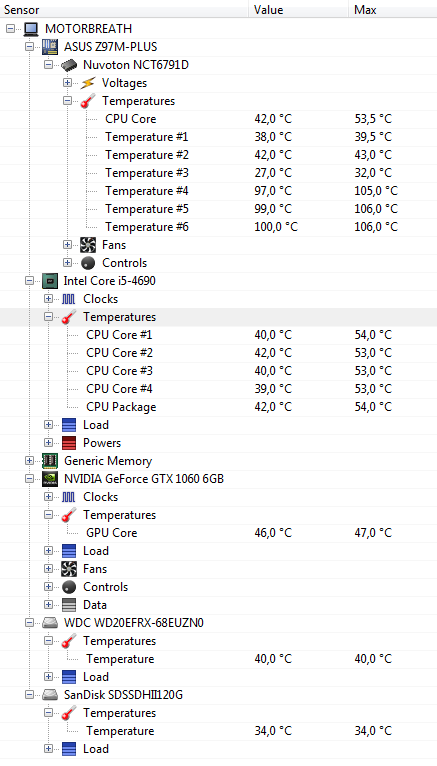Click the WDC Temperatures thermometer icon
The width and height of the screenshot is (437, 766).
(69, 641)
